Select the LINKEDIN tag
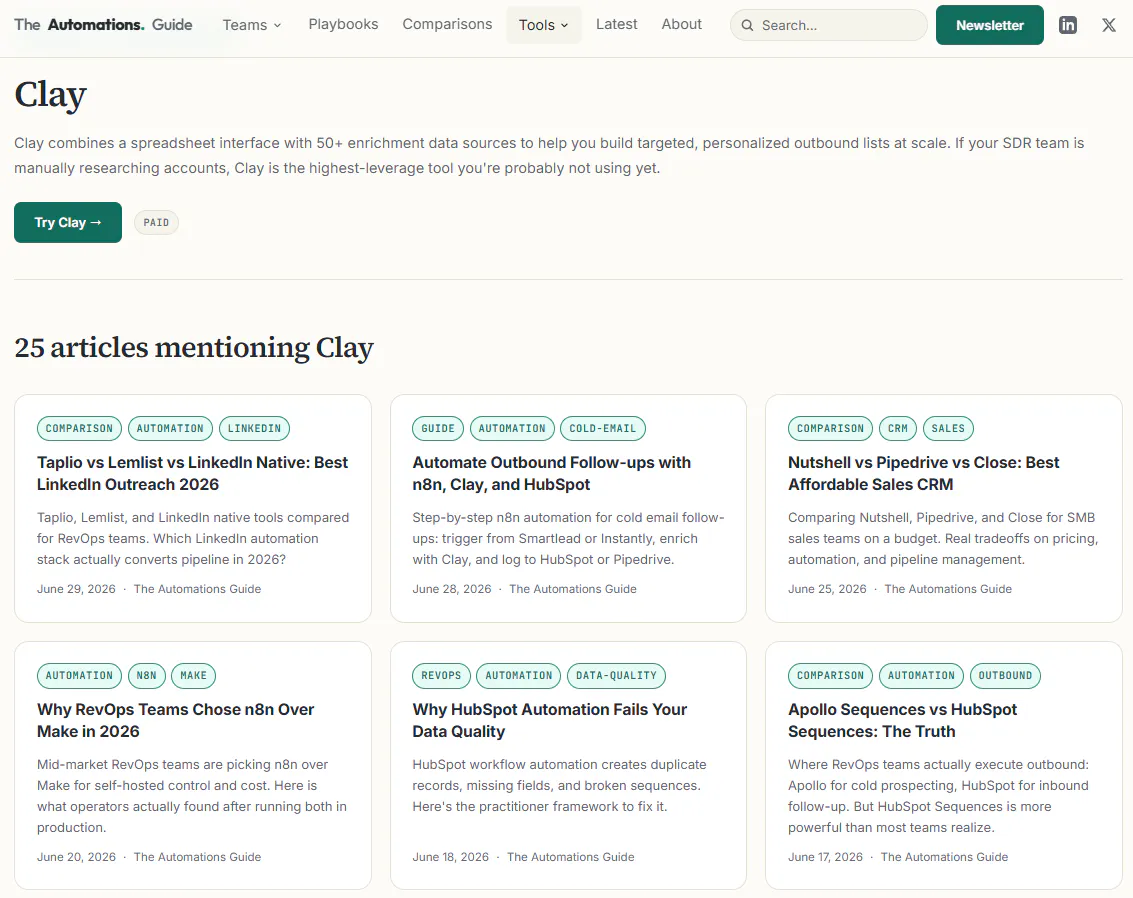 click(x=254, y=428)
